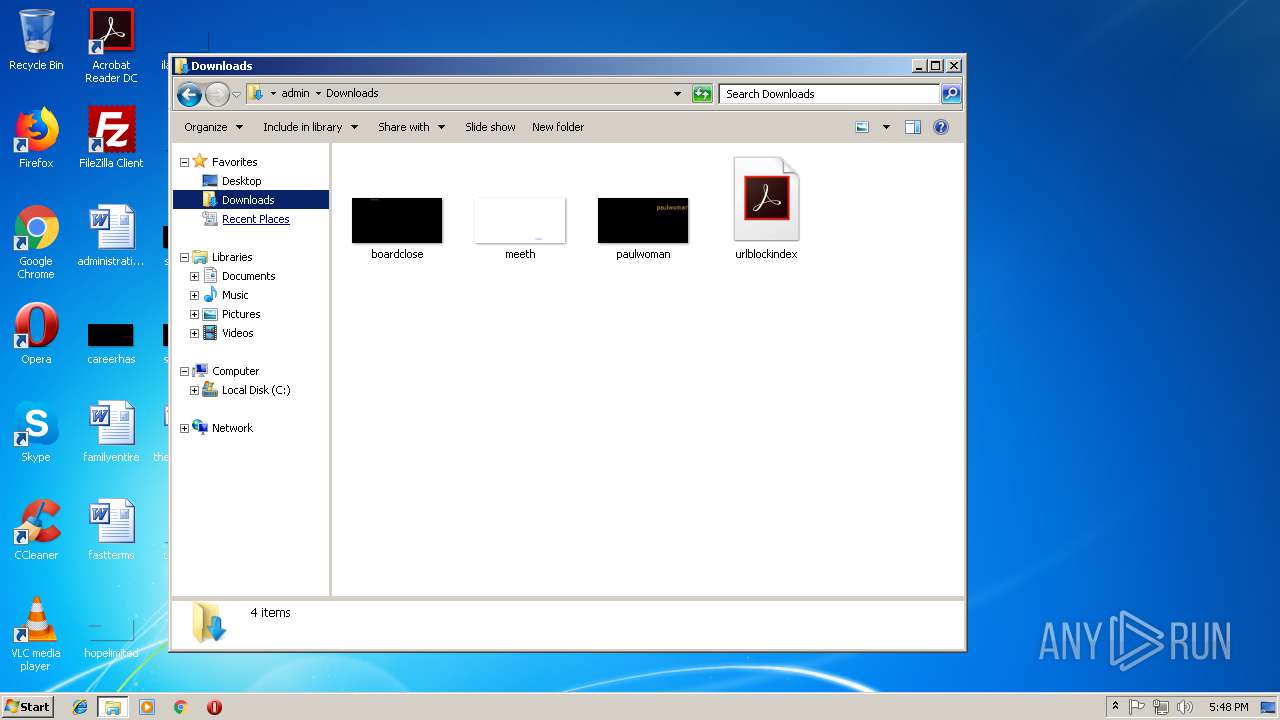Screen dimensions: 1280x720
Task: Select Pictures library item
Action: [240, 314]
